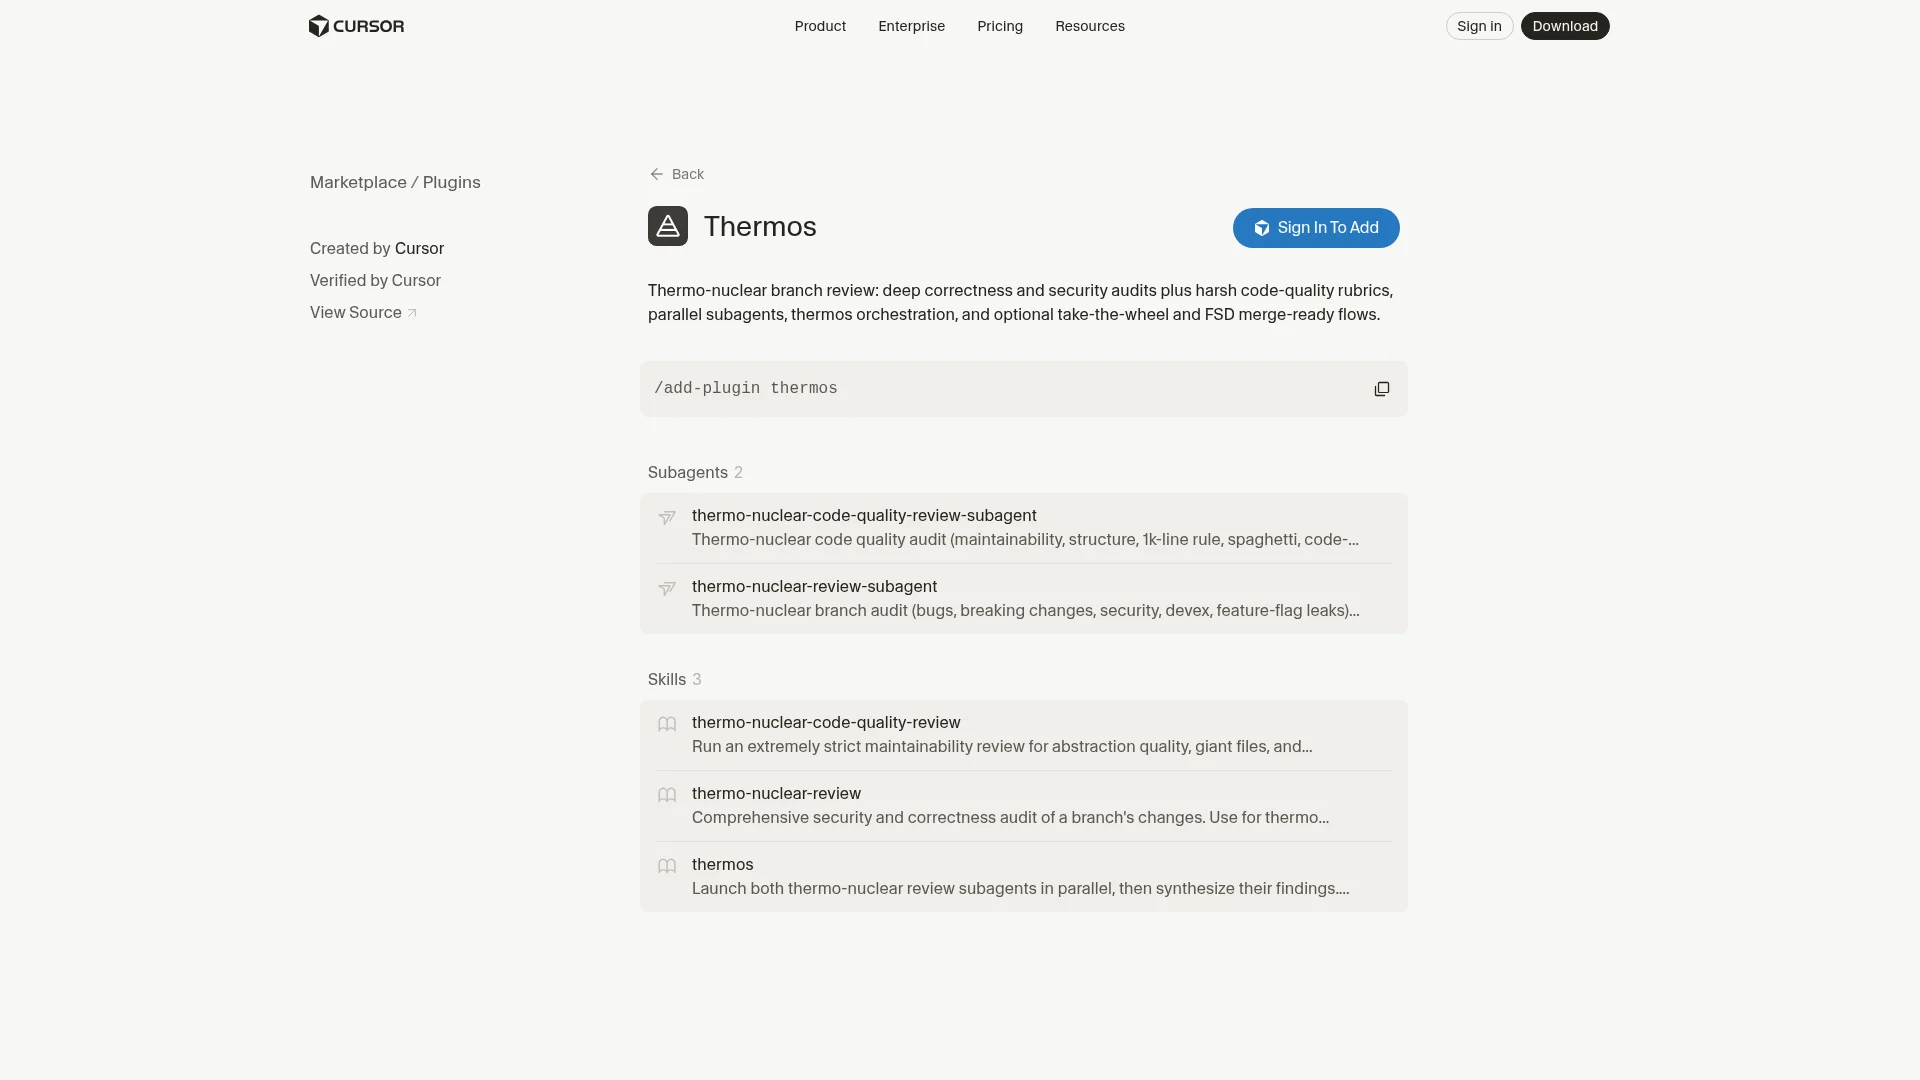Open the Product menu

click(820, 26)
